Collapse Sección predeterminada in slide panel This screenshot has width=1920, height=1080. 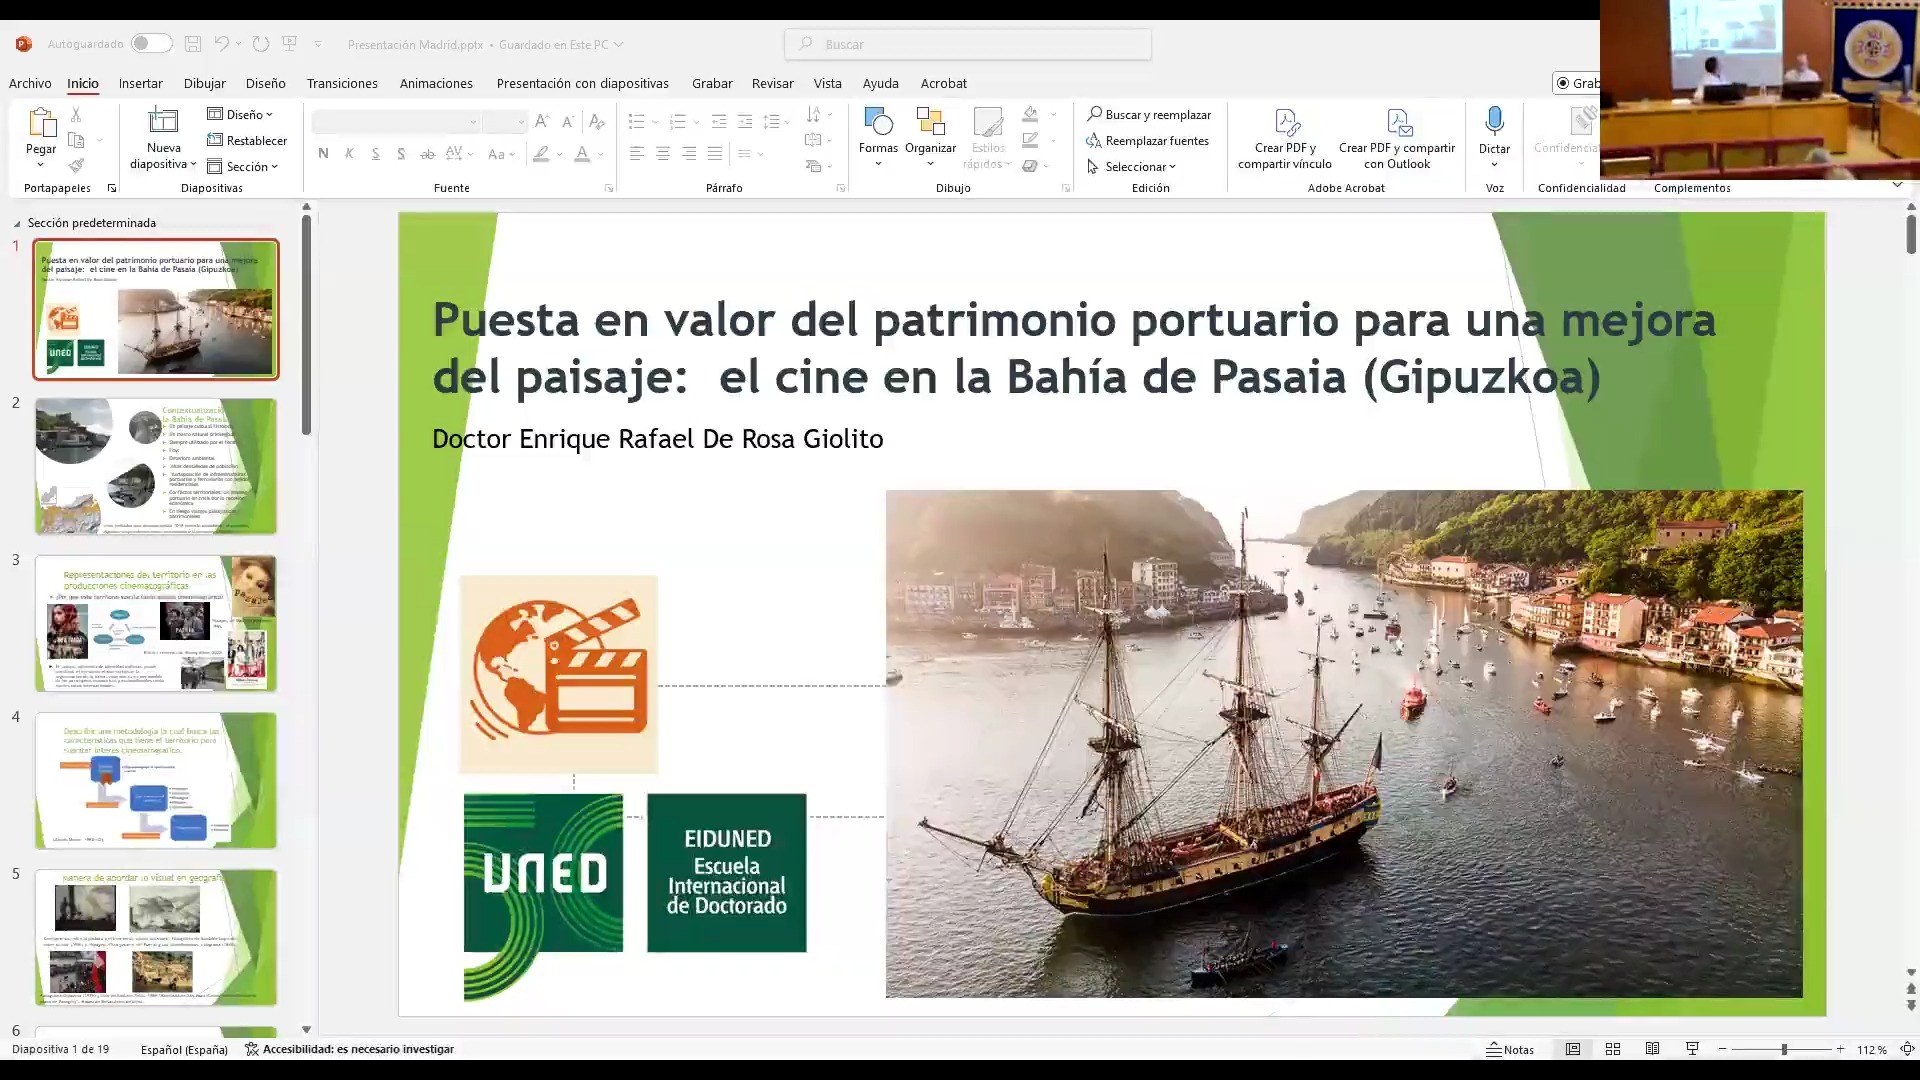click(17, 223)
